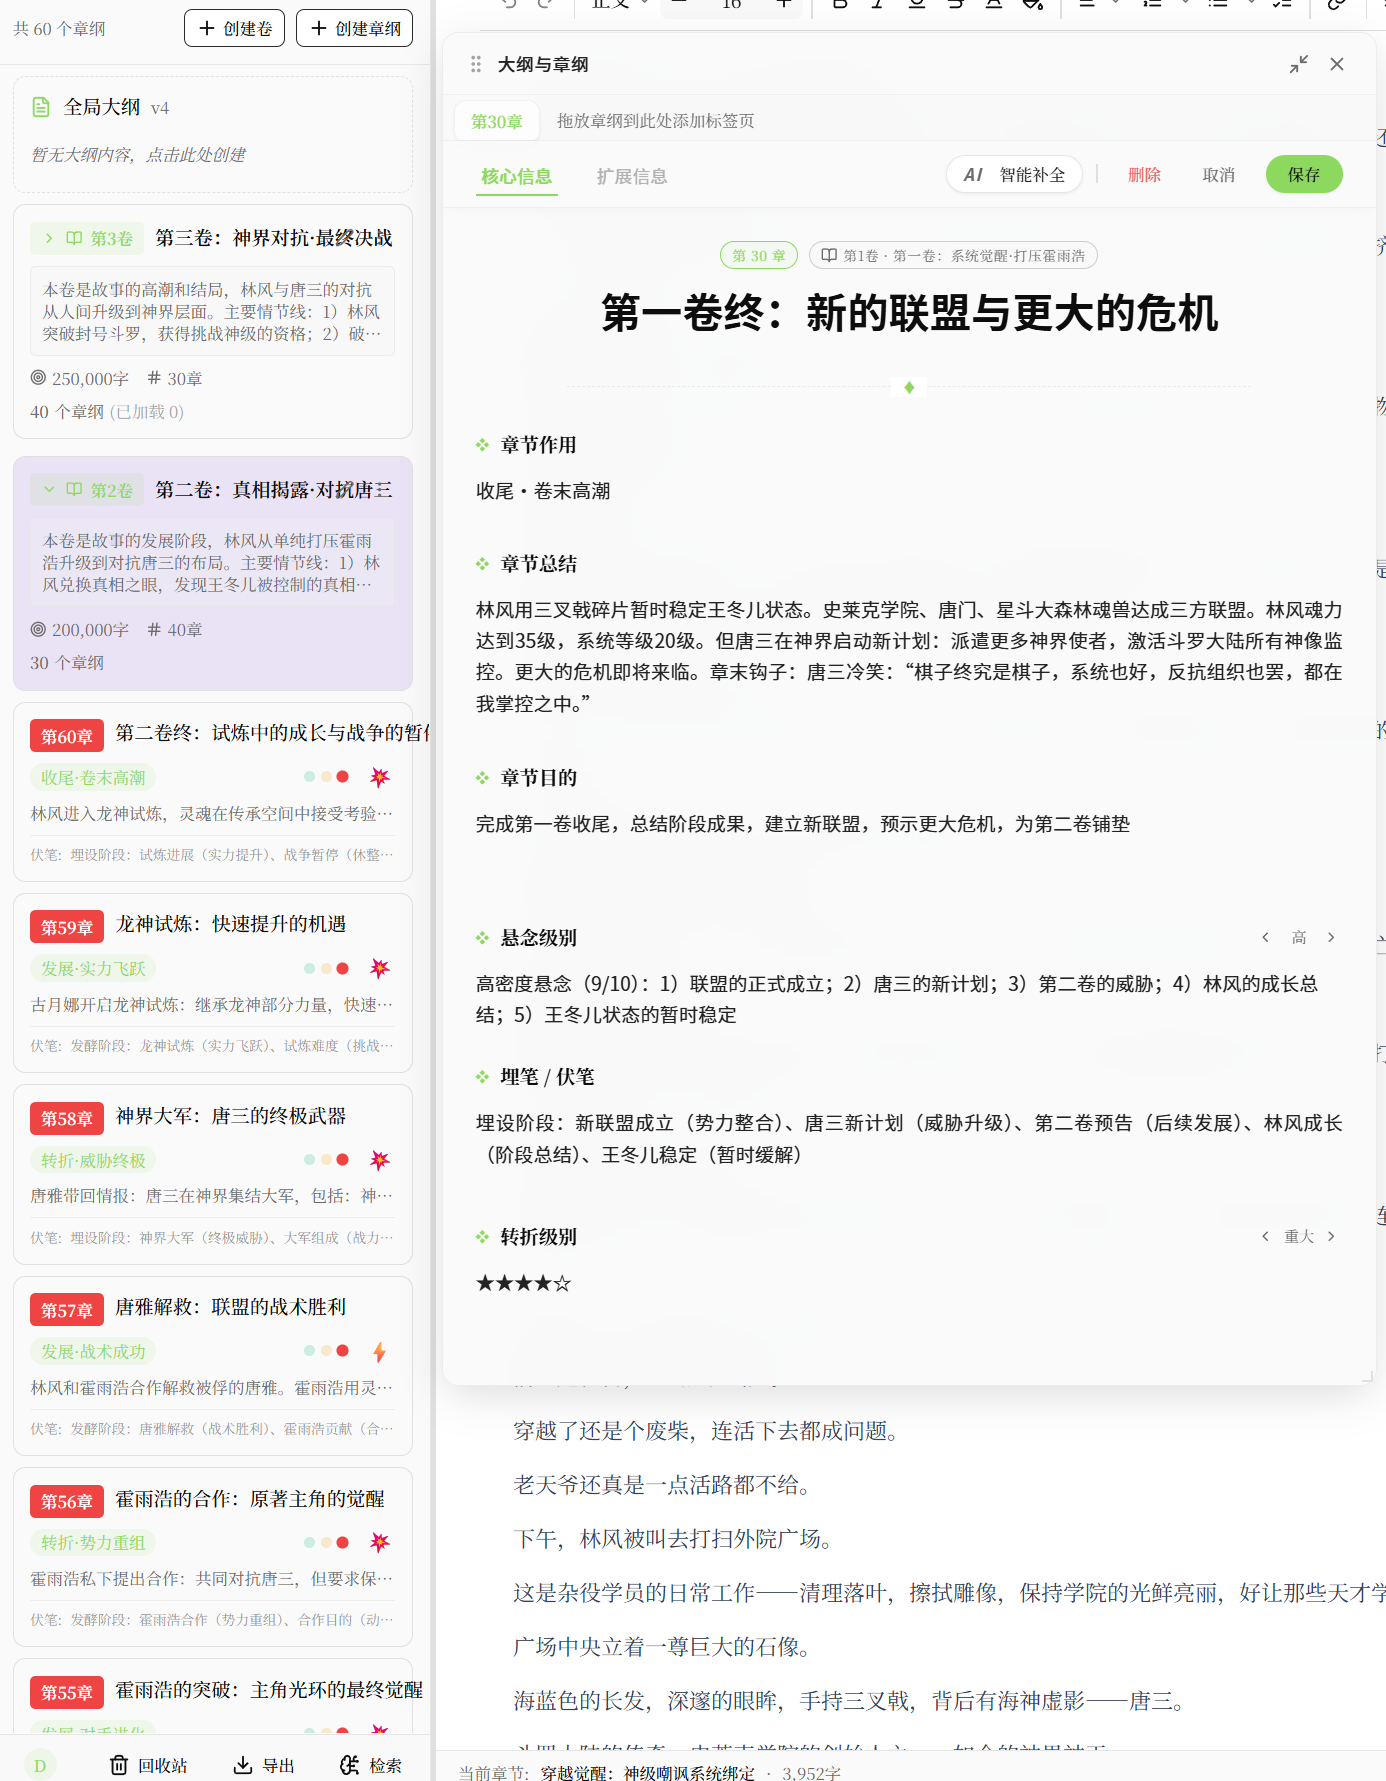
Task: Collapse the 第2卷 volume
Action: 49,490
